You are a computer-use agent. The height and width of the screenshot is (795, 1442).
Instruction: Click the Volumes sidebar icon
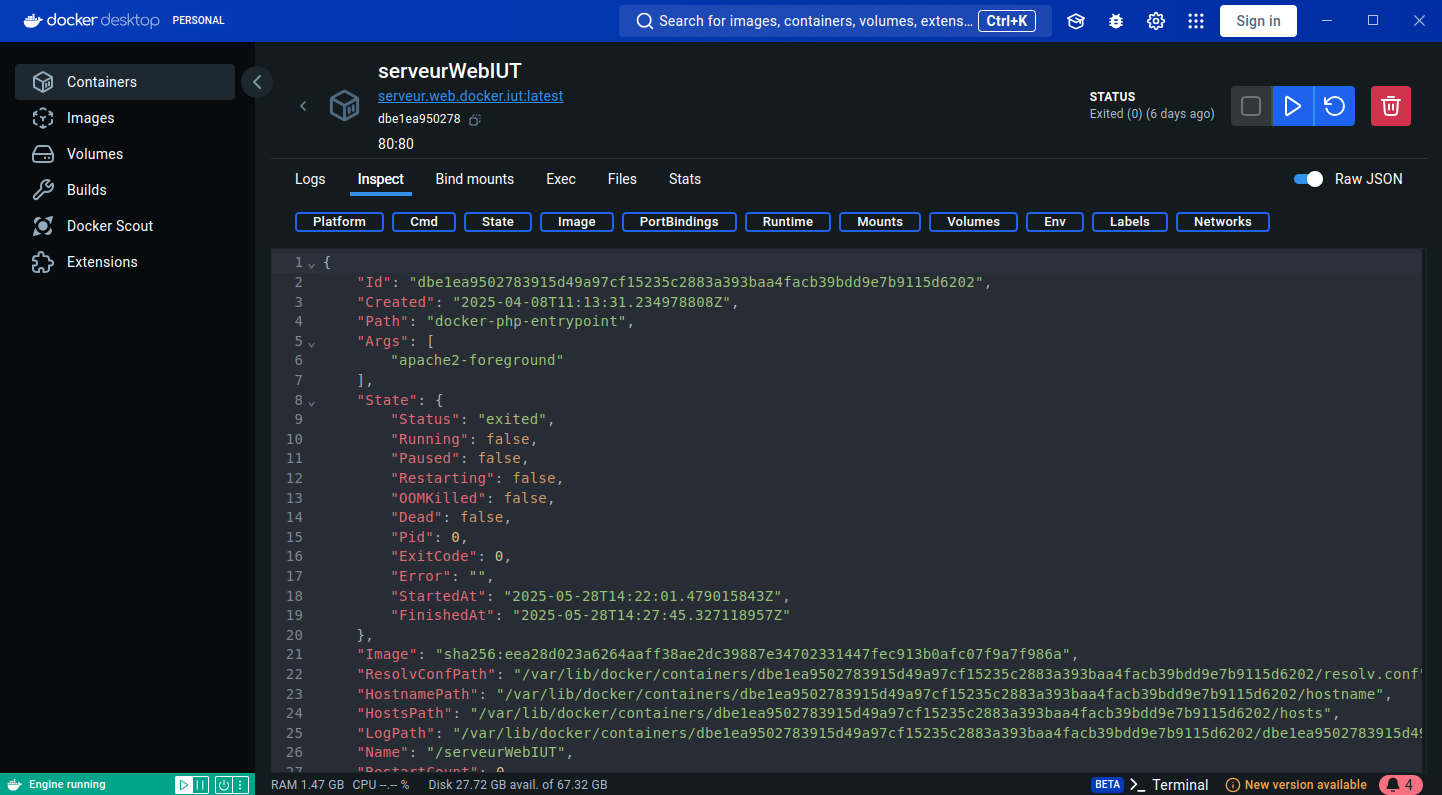(42, 154)
